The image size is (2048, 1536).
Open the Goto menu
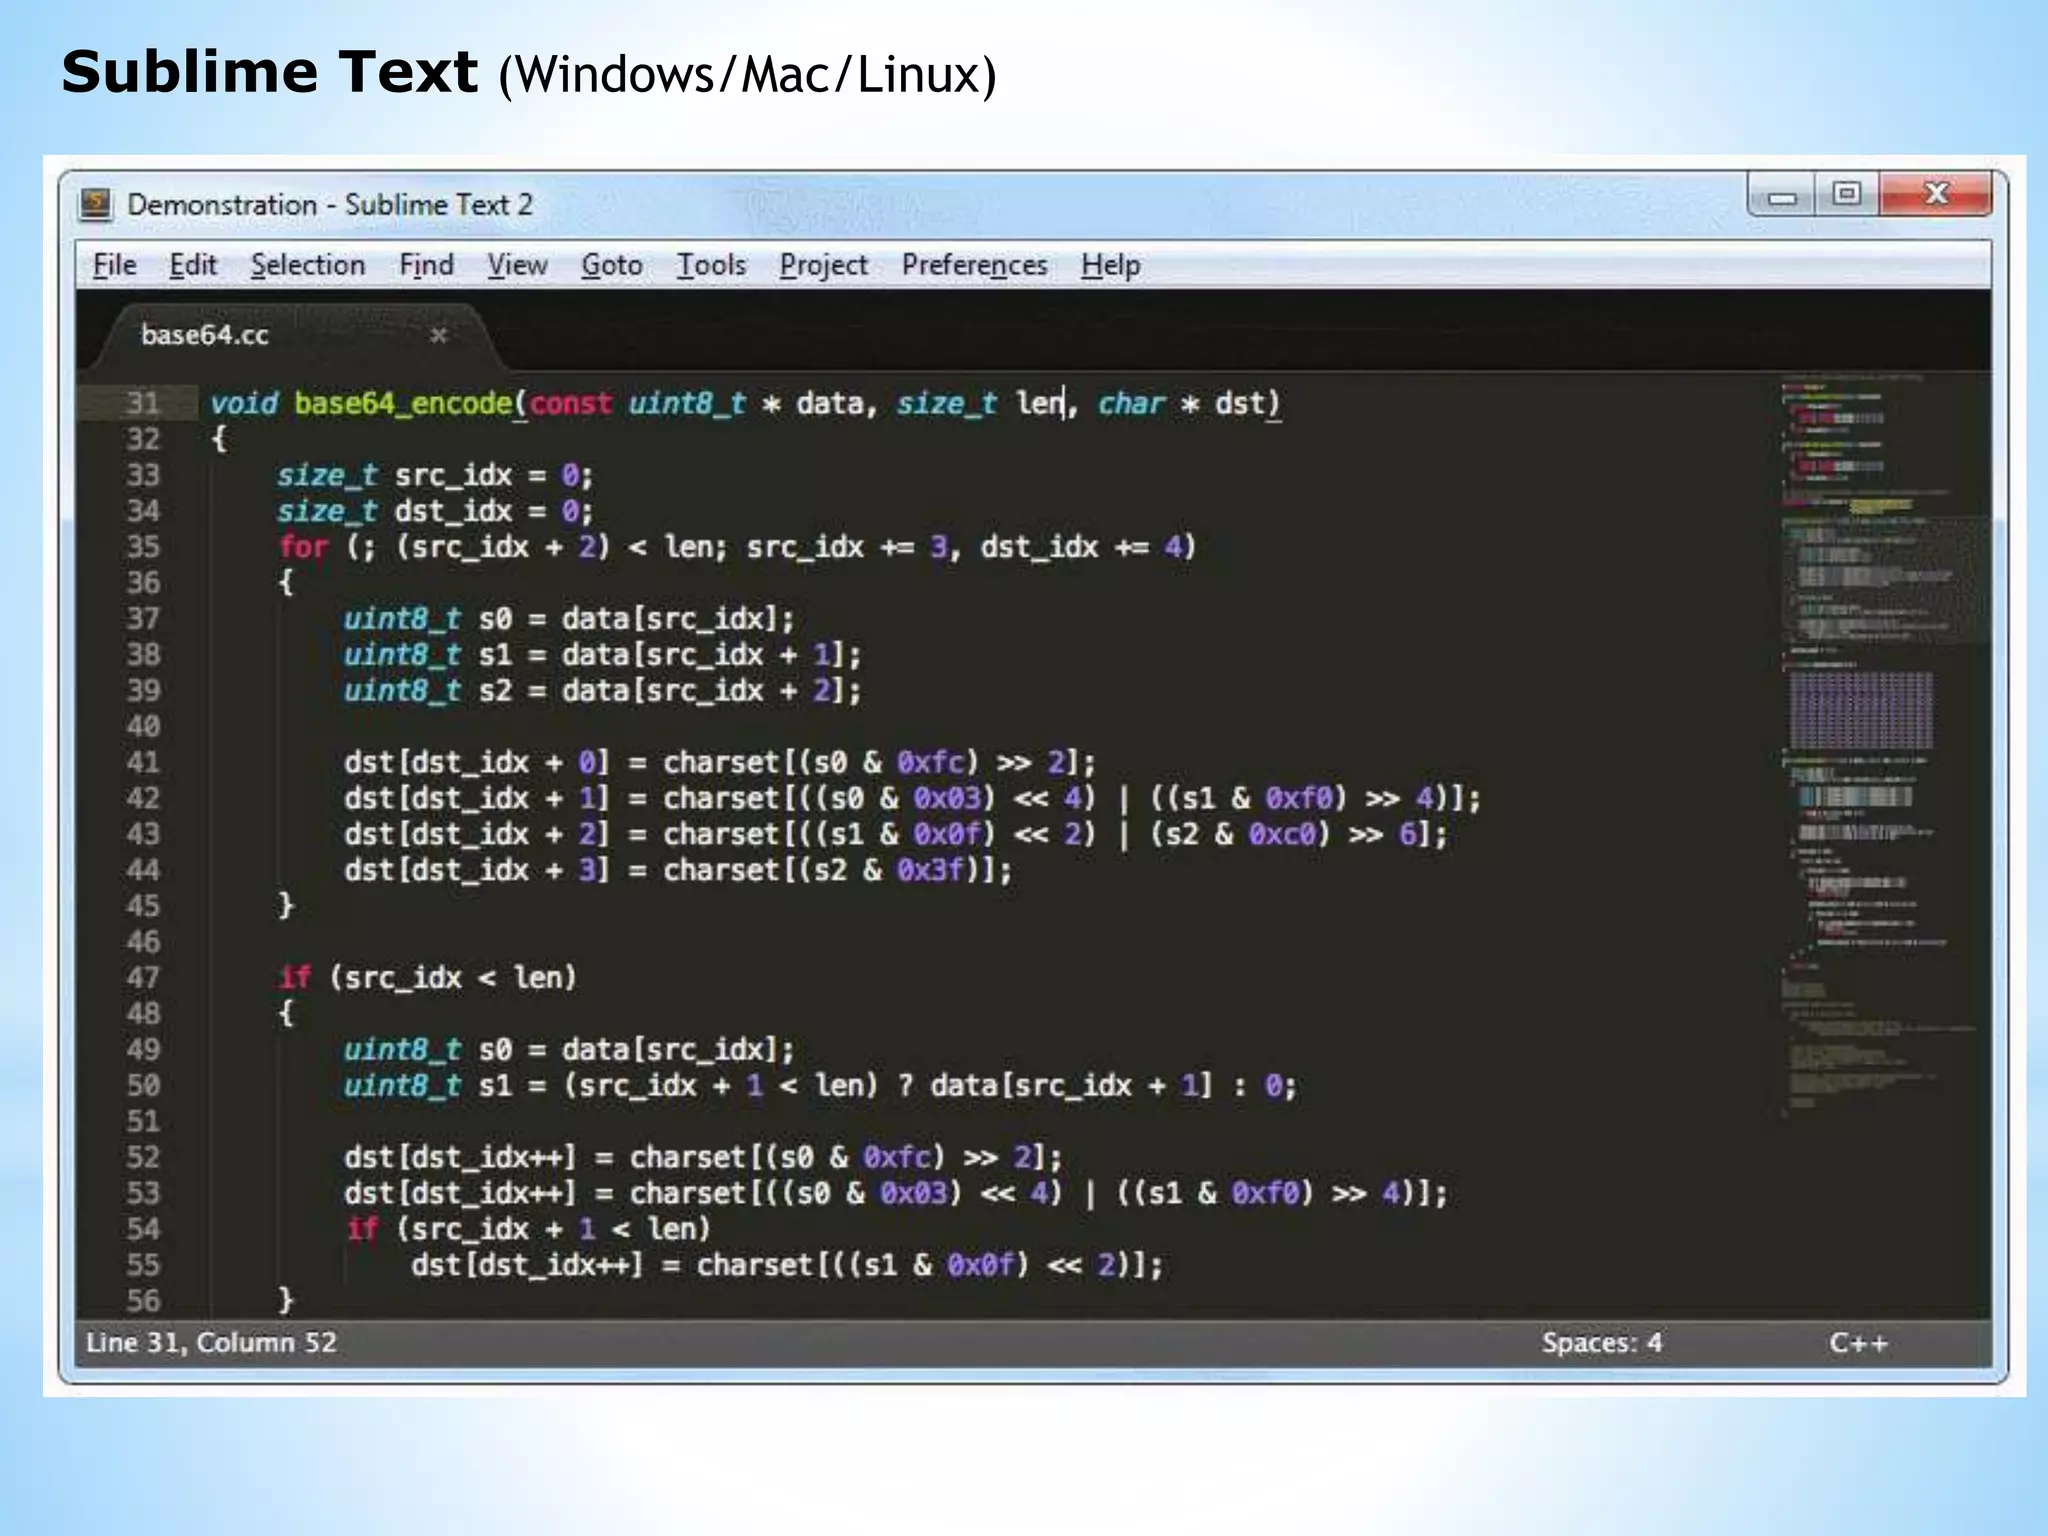point(612,265)
